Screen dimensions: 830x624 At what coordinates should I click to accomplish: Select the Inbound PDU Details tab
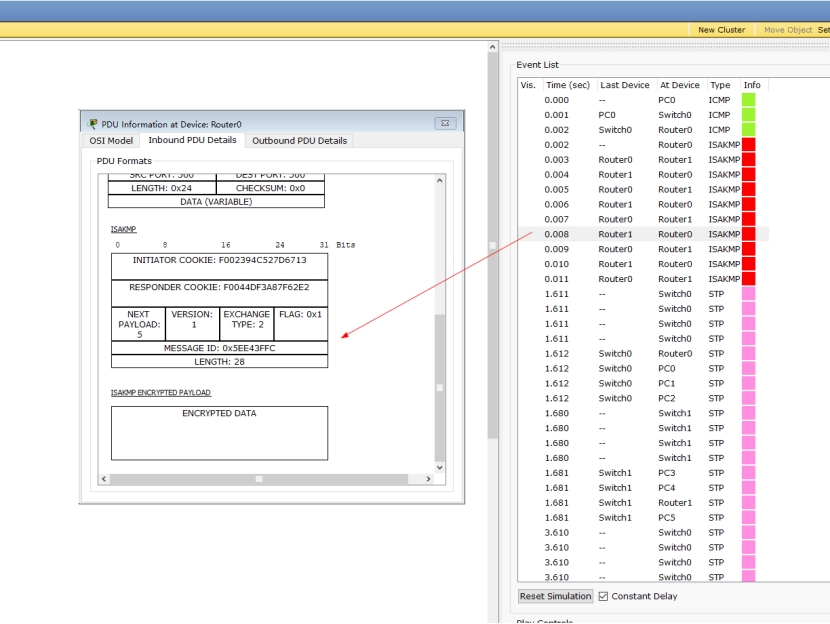click(x=193, y=140)
